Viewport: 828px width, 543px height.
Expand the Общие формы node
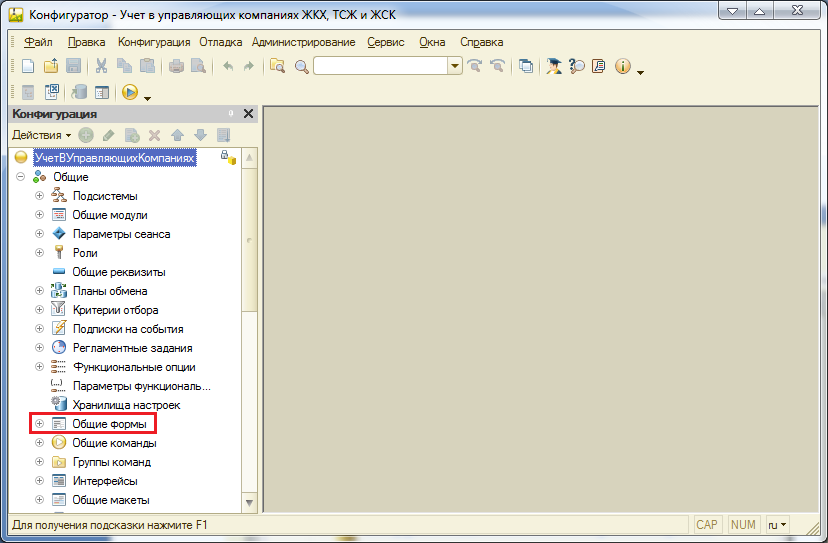coord(40,424)
